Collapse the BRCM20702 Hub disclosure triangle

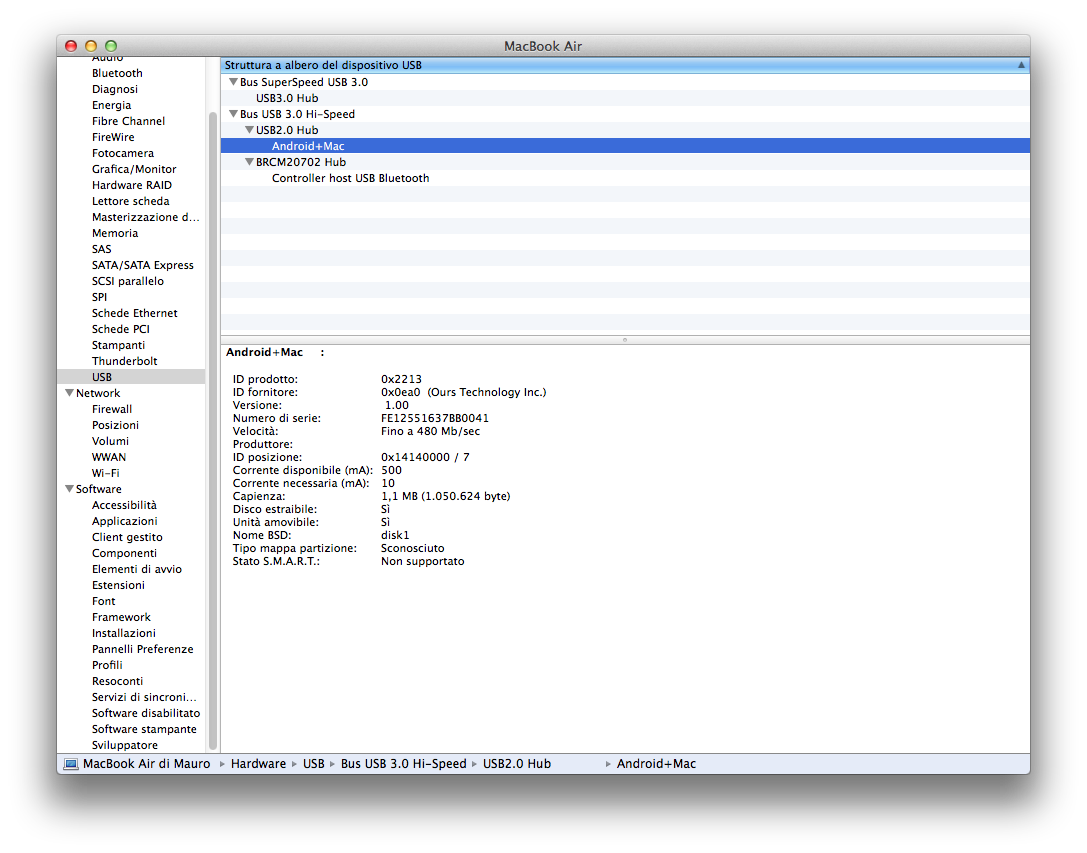[250, 162]
